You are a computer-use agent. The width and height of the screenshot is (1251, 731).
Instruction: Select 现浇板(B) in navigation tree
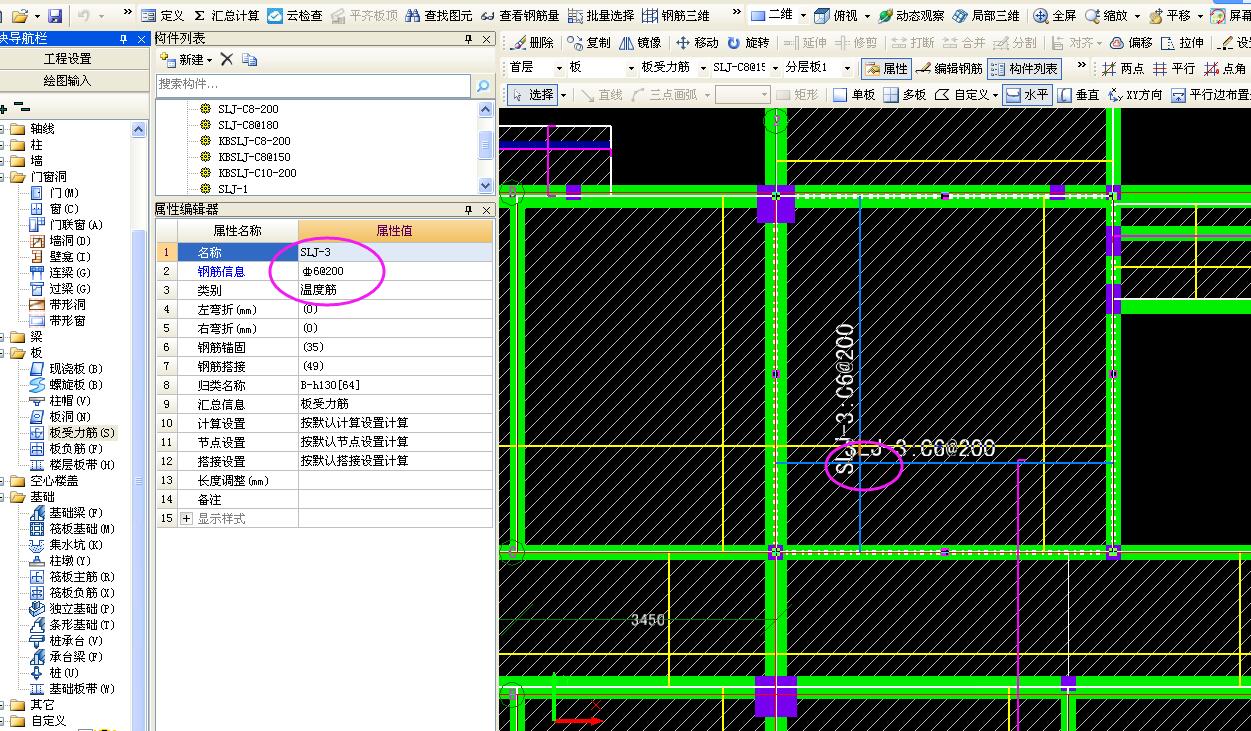76,369
